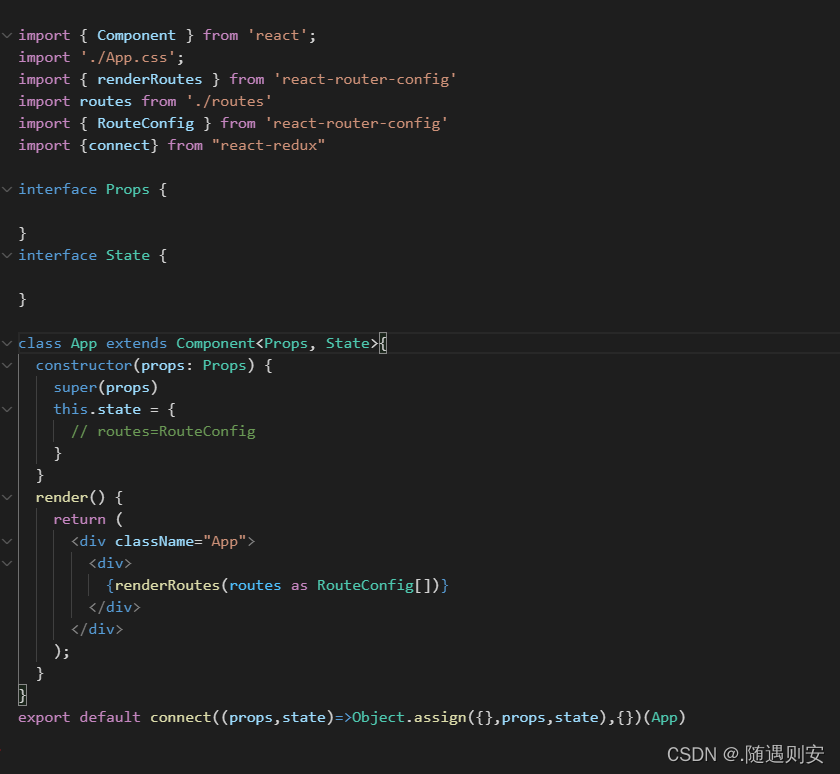Viewport: 840px width, 774px height.
Task: Click the "react-redux" string
Action: pyautogui.click(x=268, y=146)
